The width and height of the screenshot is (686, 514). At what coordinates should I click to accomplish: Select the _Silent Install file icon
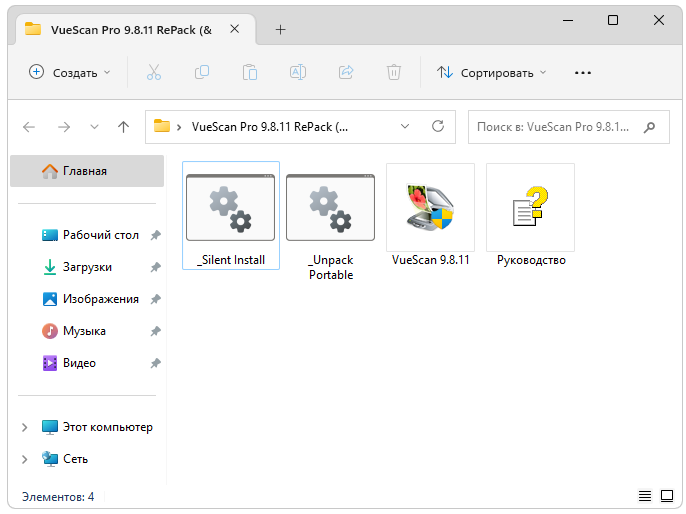pyautogui.click(x=231, y=207)
